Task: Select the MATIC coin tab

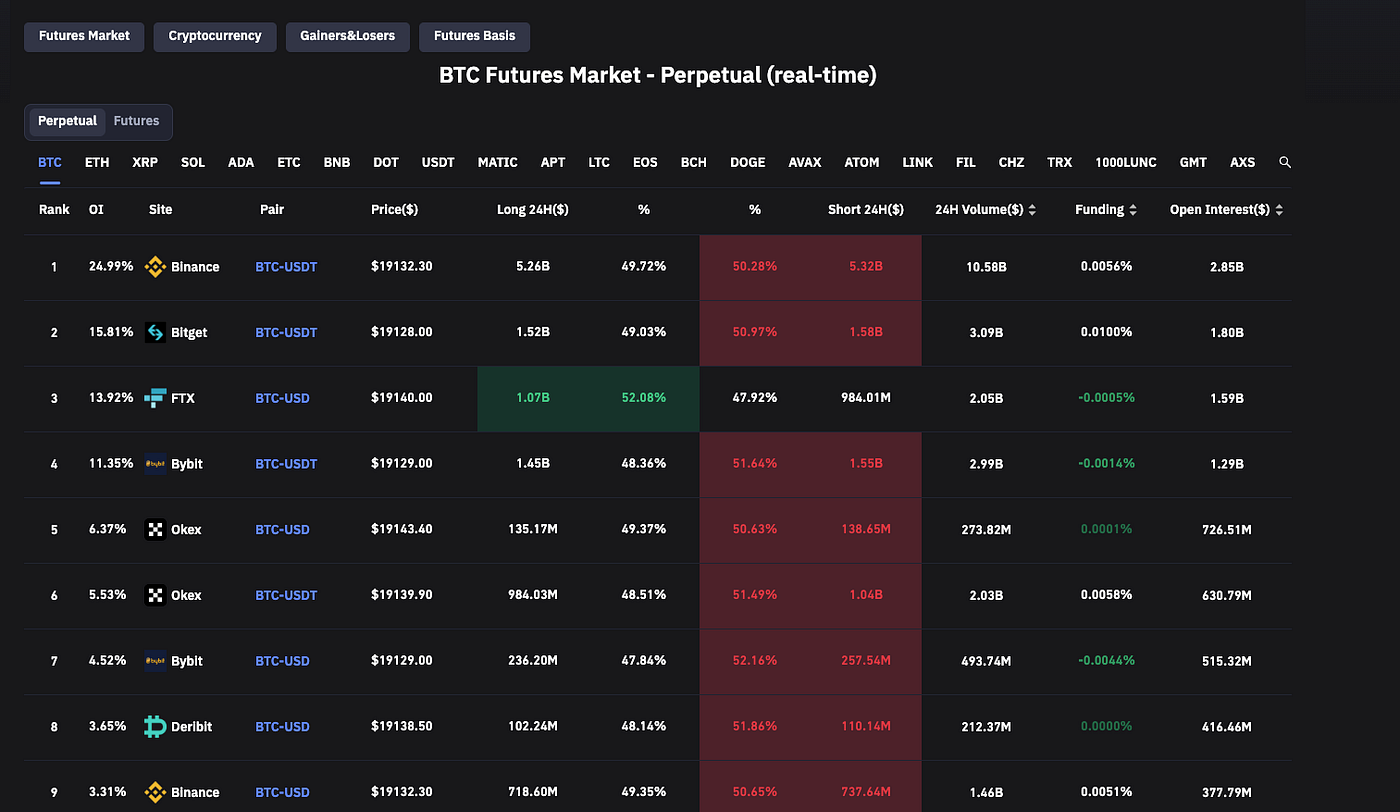Action: tap(498, 162)
